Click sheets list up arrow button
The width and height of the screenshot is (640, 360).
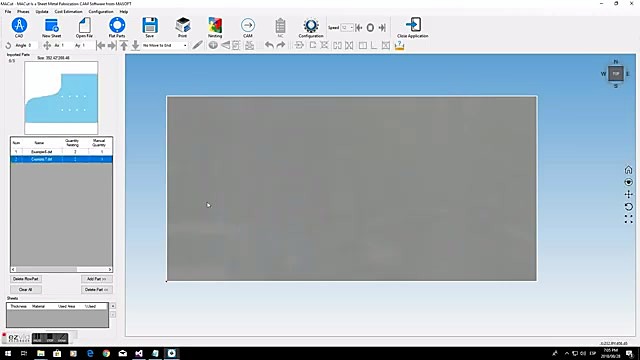click(x=113, y=306)
